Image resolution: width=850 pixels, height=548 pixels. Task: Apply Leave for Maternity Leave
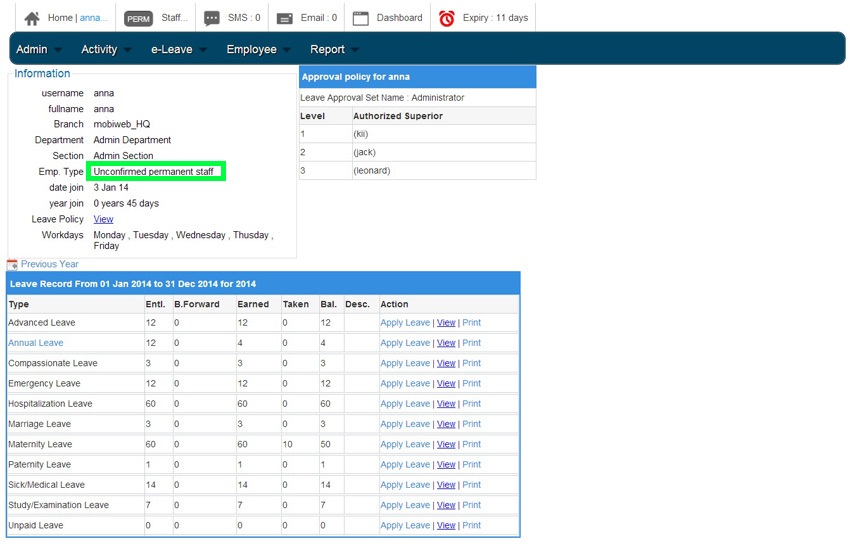pyautogui.click(x=405, y=444)
